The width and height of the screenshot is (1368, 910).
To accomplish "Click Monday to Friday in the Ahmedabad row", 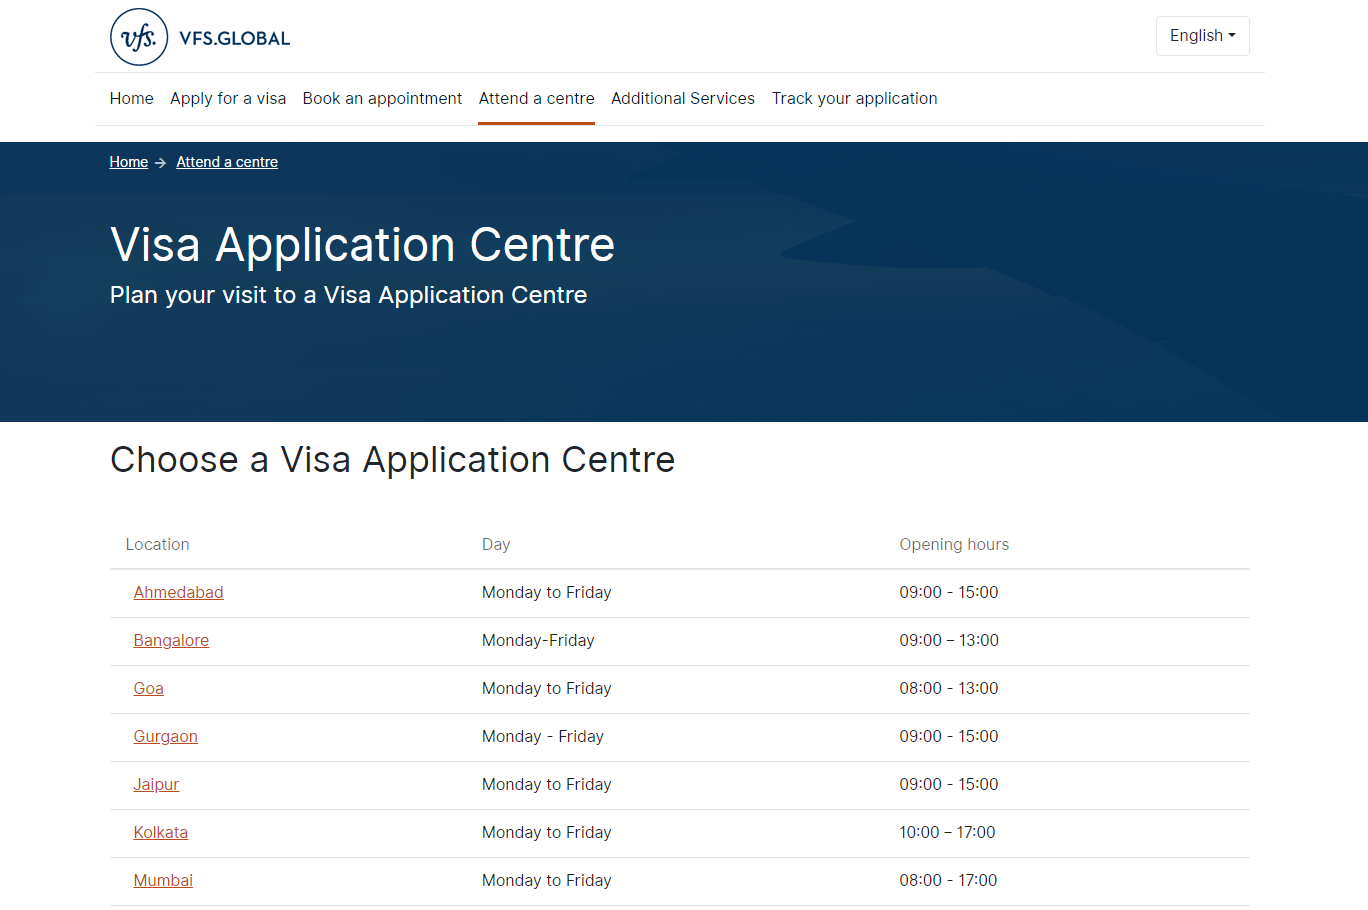I will [547, 592].
